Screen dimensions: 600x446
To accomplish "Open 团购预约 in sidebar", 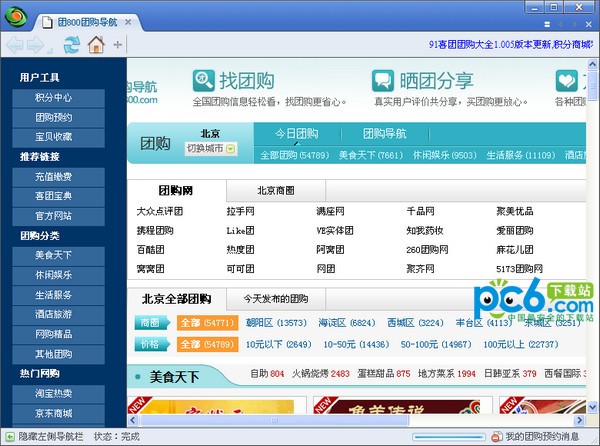I will [x=58, y=118].
